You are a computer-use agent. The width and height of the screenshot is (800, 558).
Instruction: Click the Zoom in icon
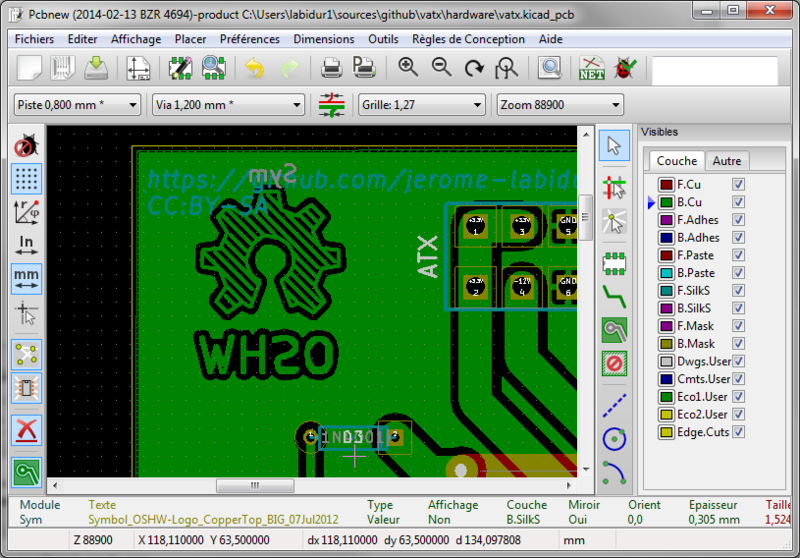(x=408, y=68)
